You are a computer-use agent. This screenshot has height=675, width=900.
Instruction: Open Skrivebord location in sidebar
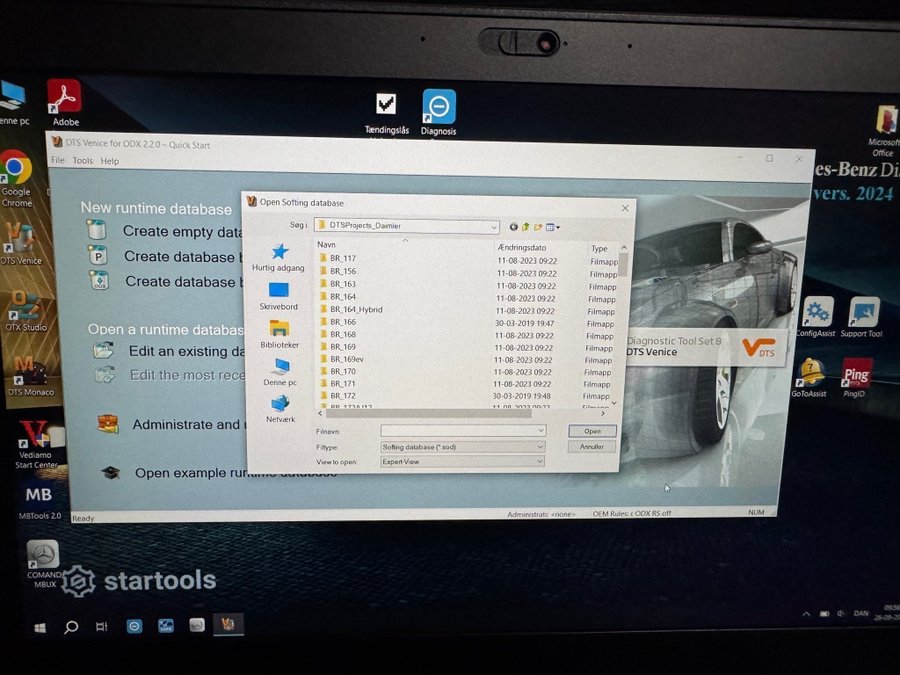(x=279, y=296)
